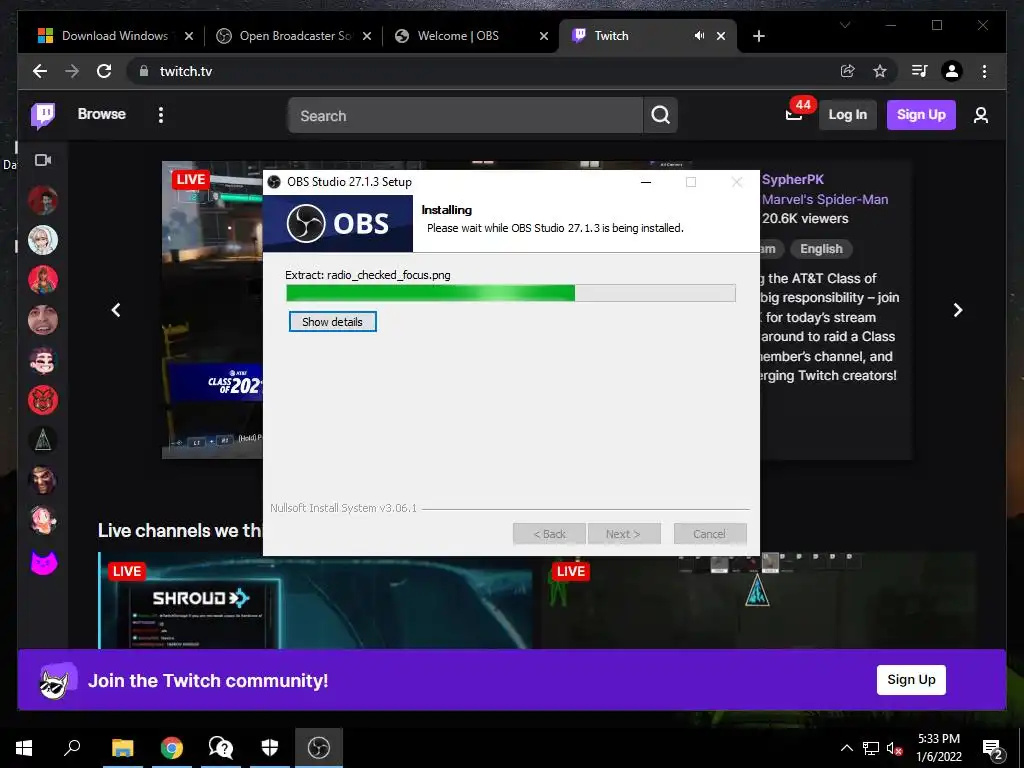This screenshot has width=1024, height=768.
Task: Open the Marvel's Spider-Man game link
Action: [825, 199]
